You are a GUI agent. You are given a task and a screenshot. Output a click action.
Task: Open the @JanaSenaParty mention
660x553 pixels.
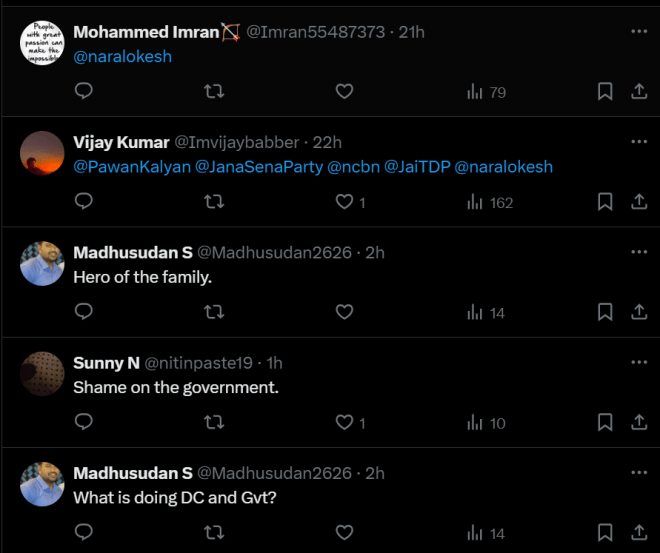coord(259,167)
